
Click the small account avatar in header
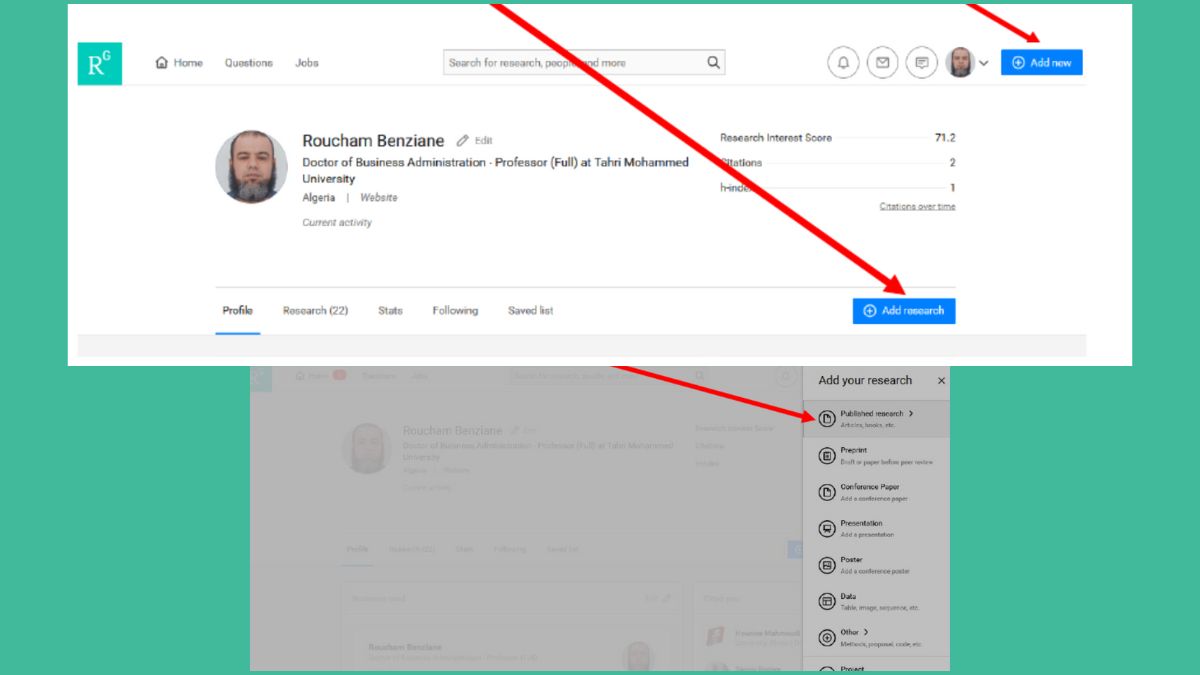pyautogui.click(x=960, y=62)
